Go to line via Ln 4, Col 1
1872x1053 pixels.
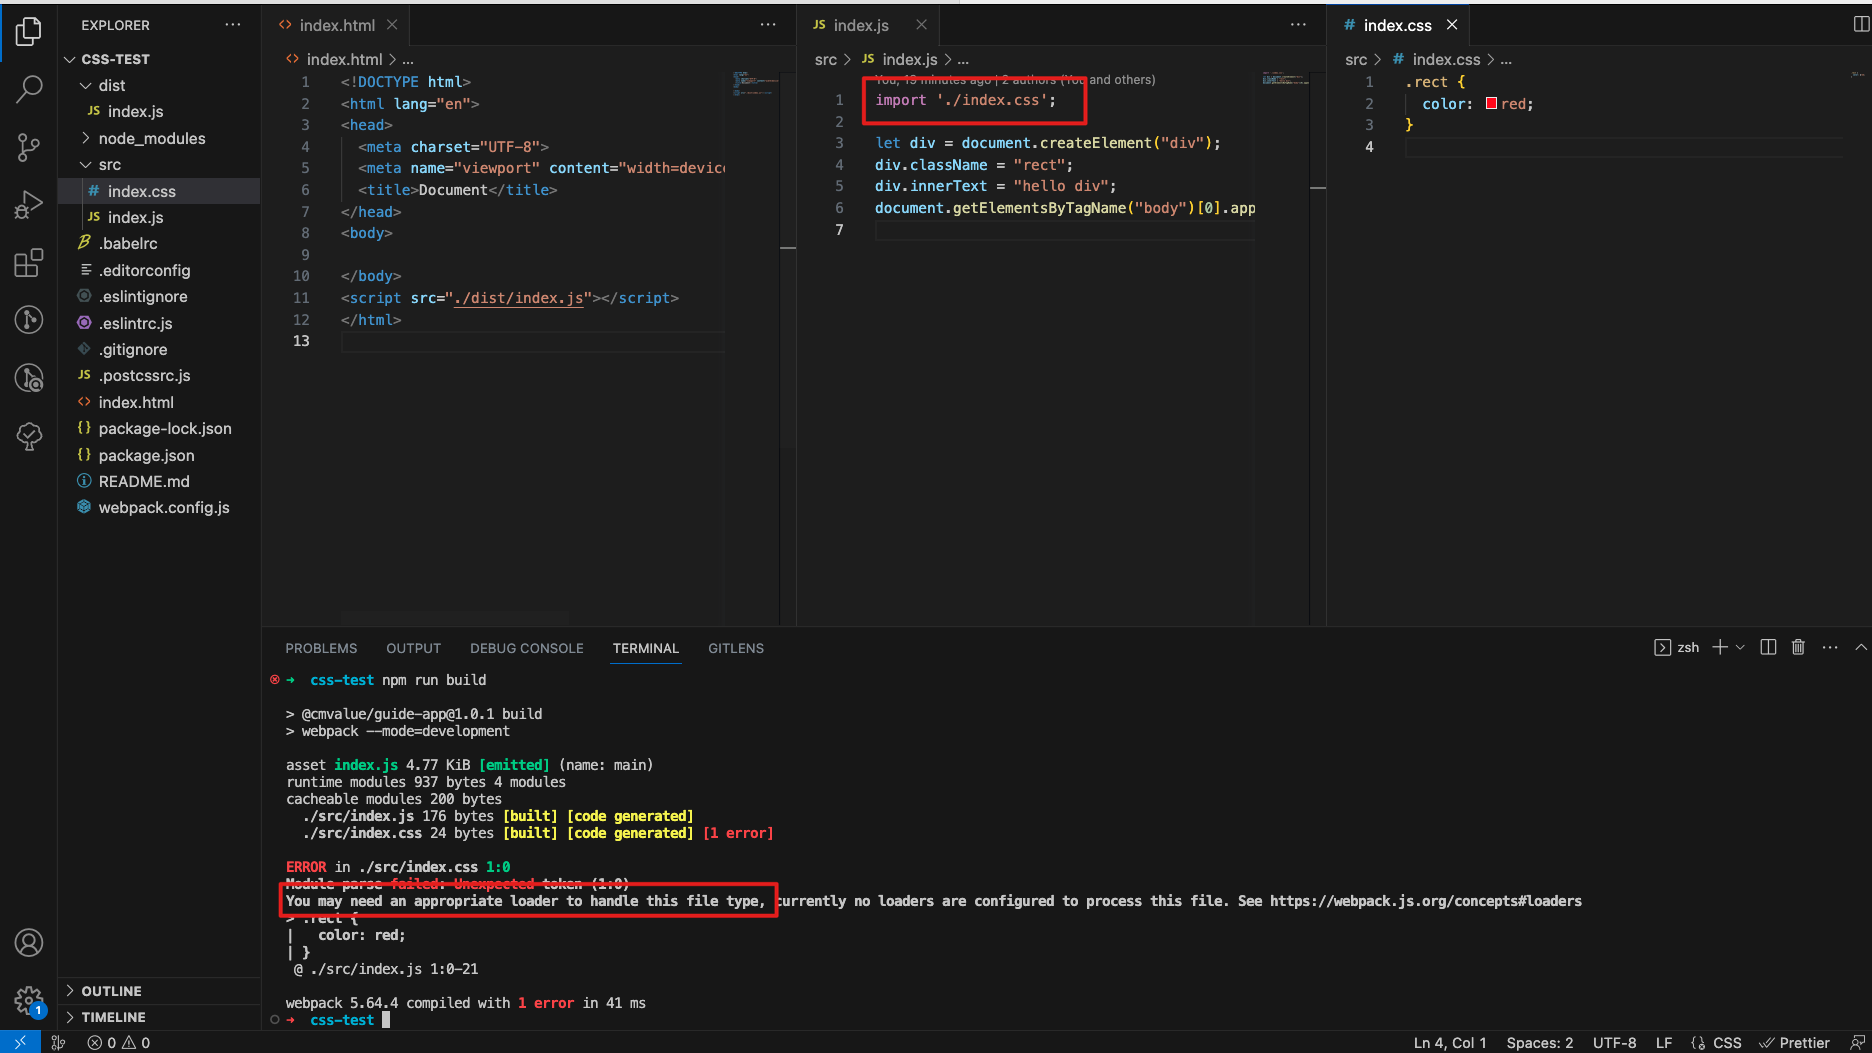pos(1449,1042)
